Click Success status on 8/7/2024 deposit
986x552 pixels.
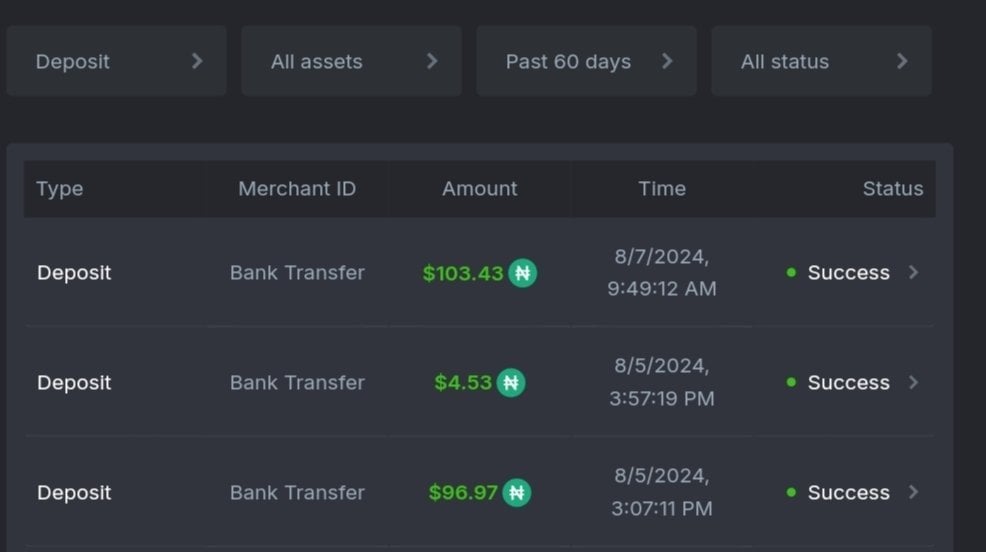tap(848, 273)
